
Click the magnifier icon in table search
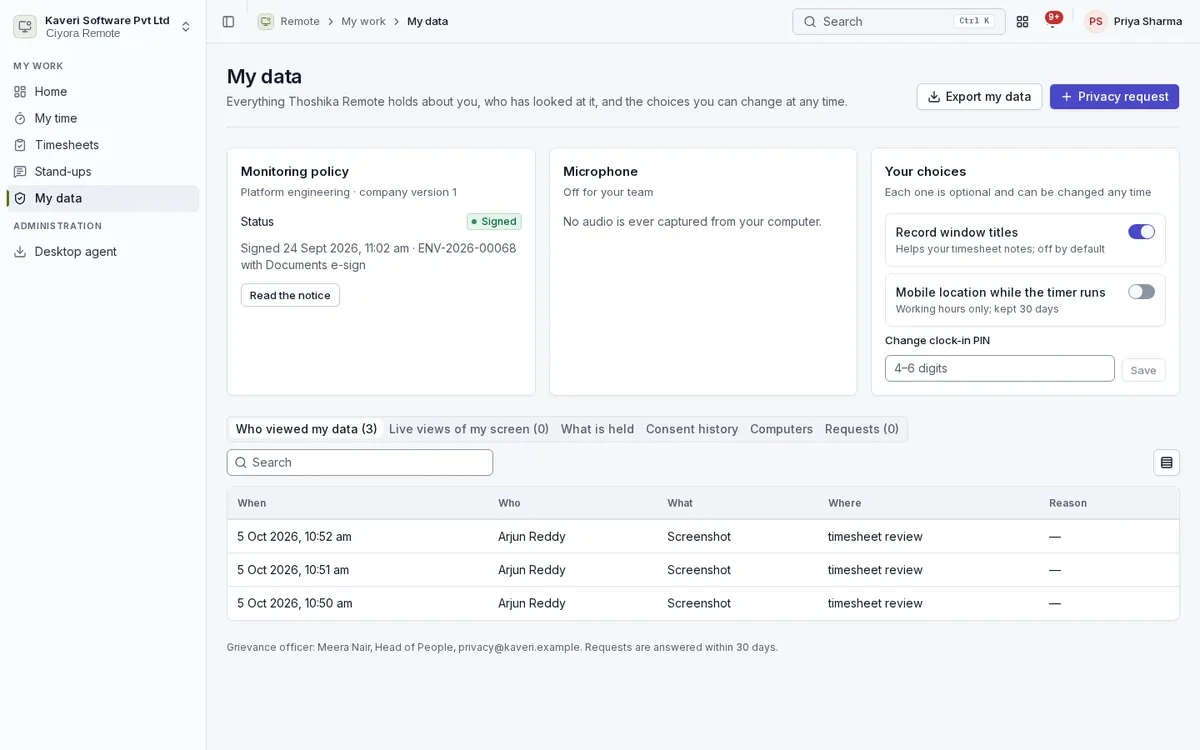[241, 462]
